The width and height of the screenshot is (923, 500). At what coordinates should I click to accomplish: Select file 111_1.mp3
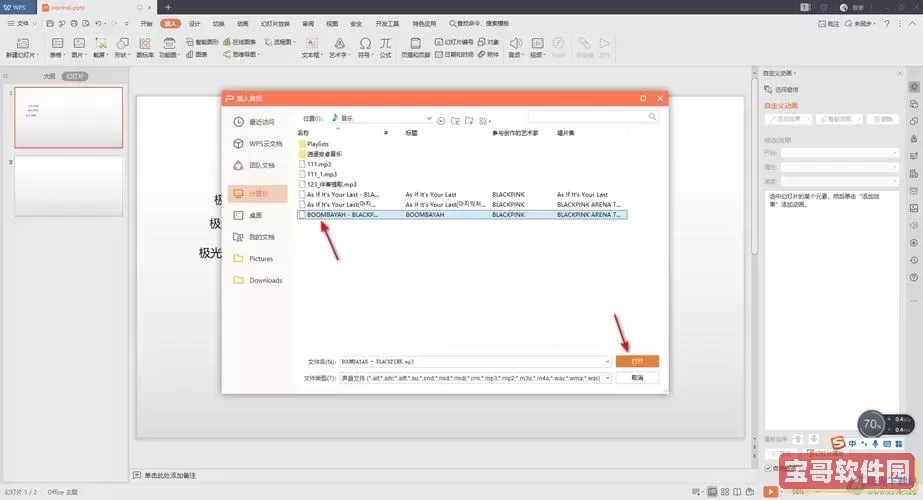[x=318, y=174]
